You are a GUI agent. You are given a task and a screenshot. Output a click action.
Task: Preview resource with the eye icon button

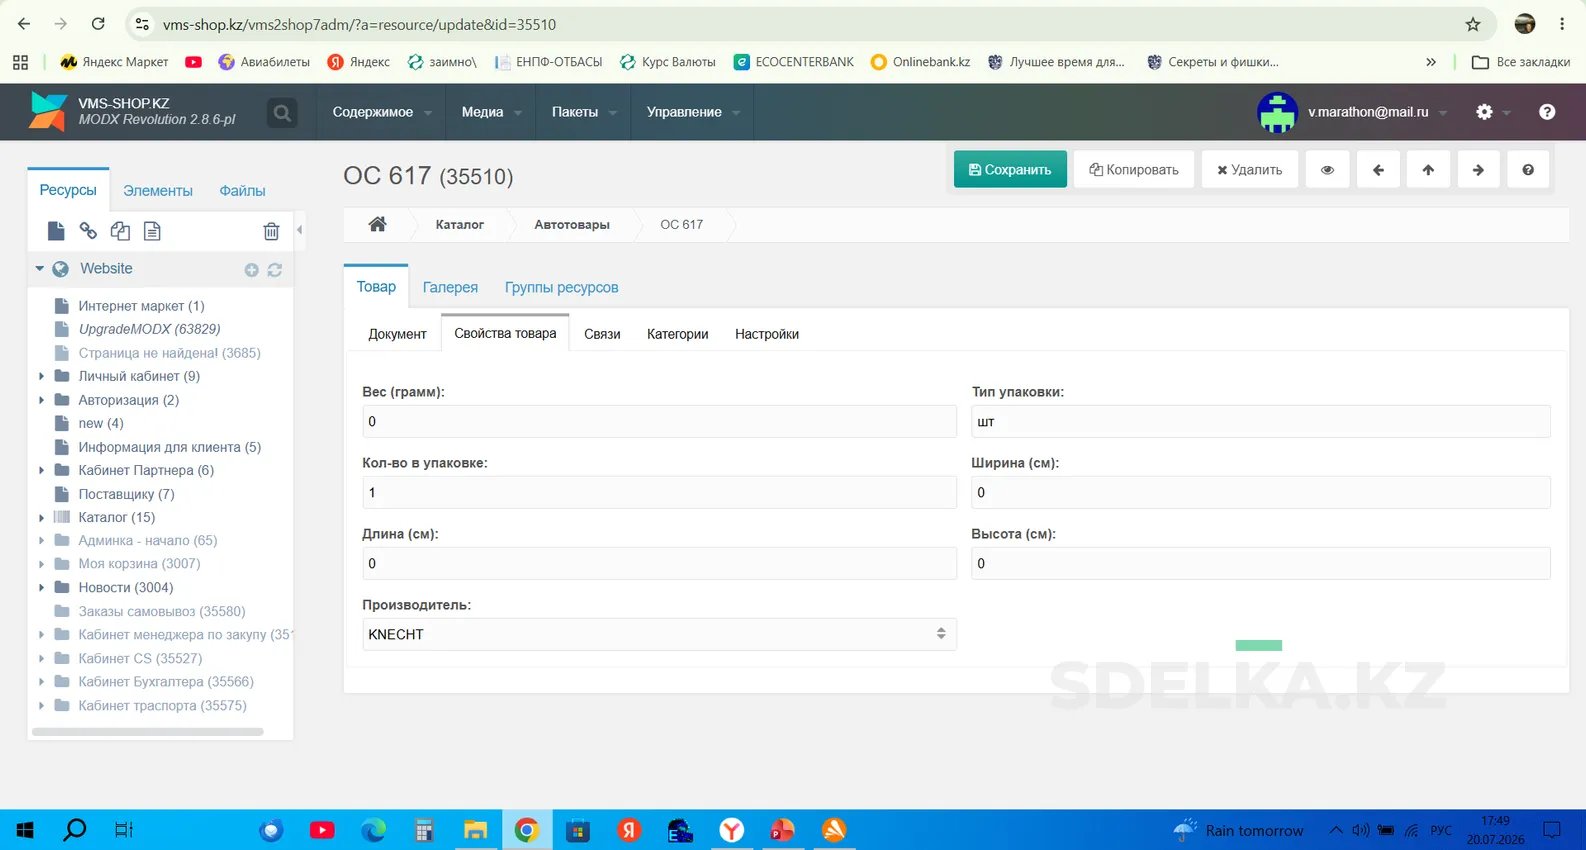point(1327,170)
